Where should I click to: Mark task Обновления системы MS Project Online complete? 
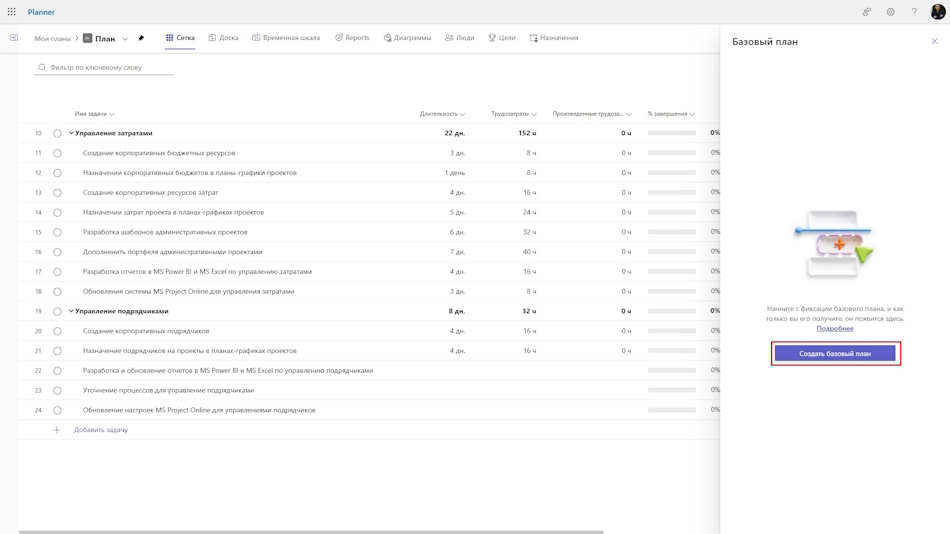(x=57, y=292)
